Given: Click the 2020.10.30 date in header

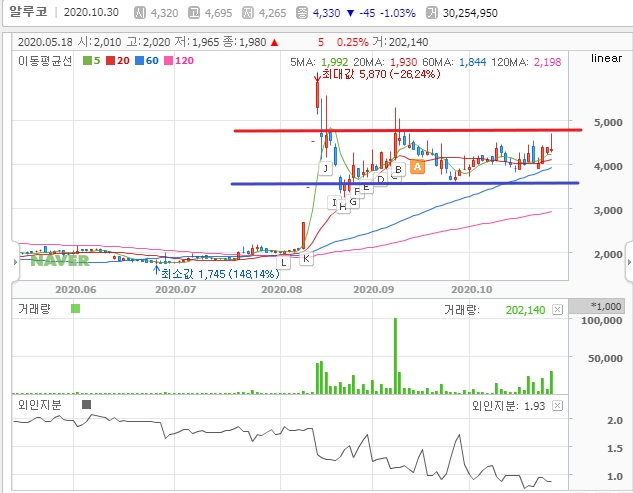Looking at the screenshot, I should (91, 12).
